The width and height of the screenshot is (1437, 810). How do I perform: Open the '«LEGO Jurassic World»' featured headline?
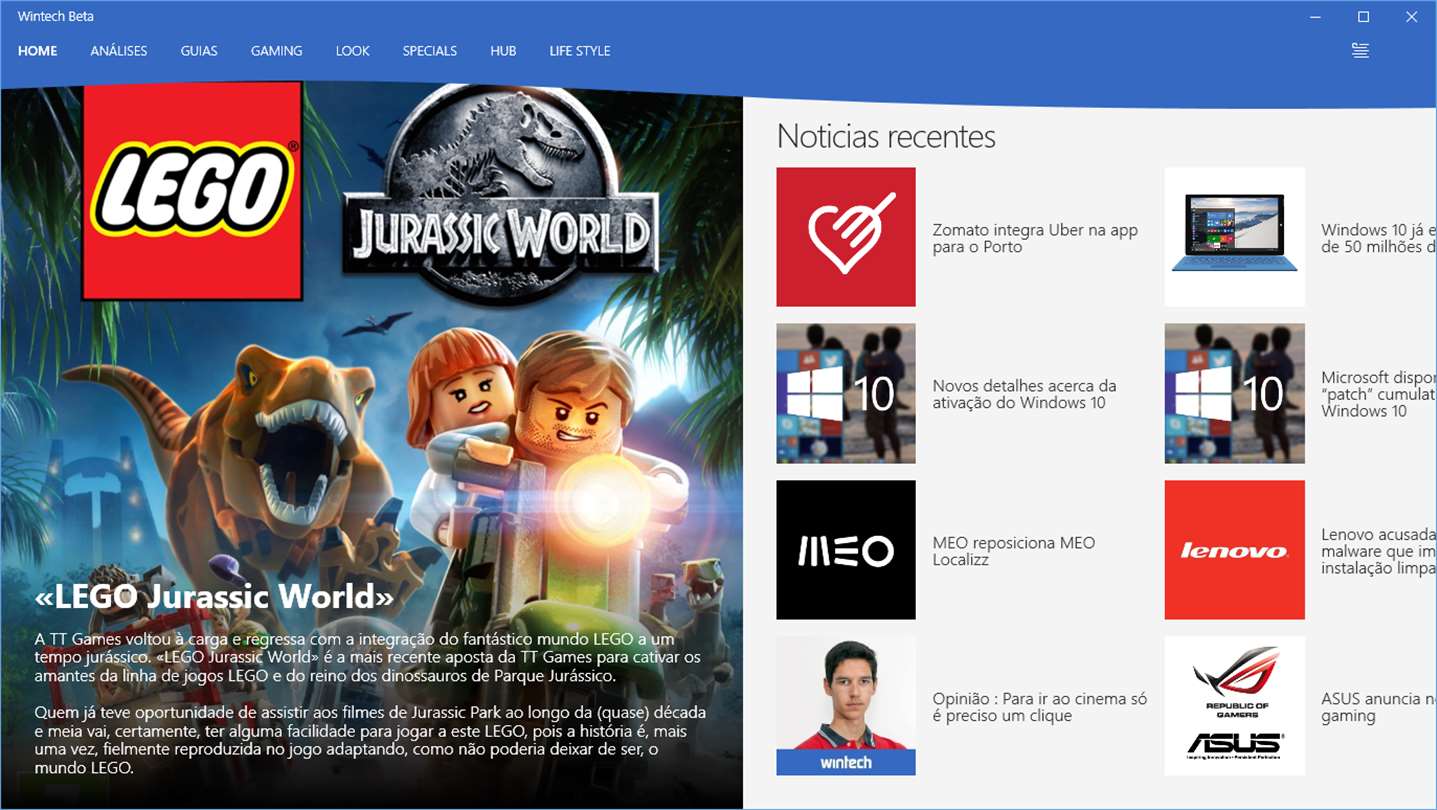214,597
